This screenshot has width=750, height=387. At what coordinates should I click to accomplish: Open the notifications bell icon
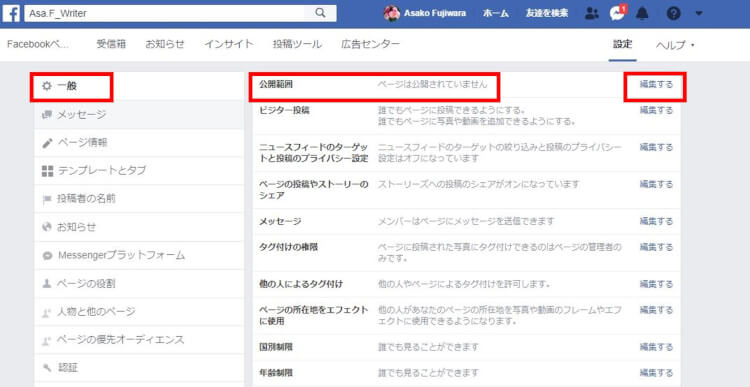coord(642,13)
